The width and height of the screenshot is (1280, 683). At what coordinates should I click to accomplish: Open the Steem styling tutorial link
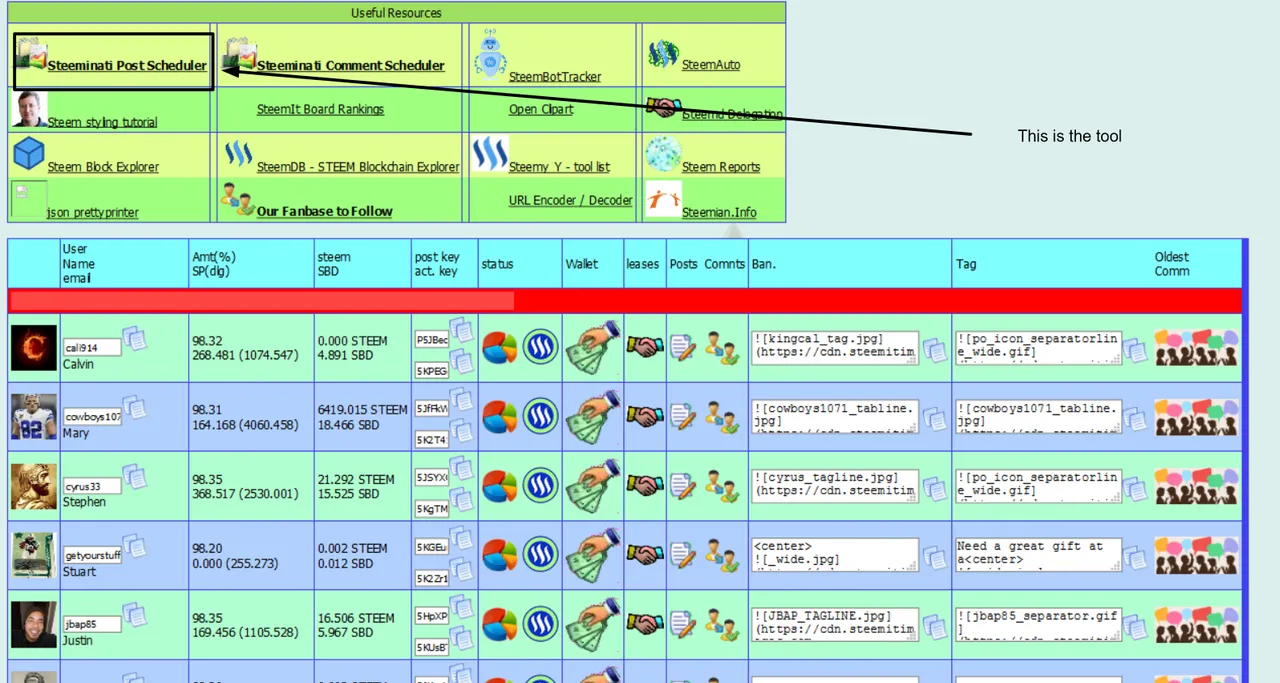coord(102,122)
